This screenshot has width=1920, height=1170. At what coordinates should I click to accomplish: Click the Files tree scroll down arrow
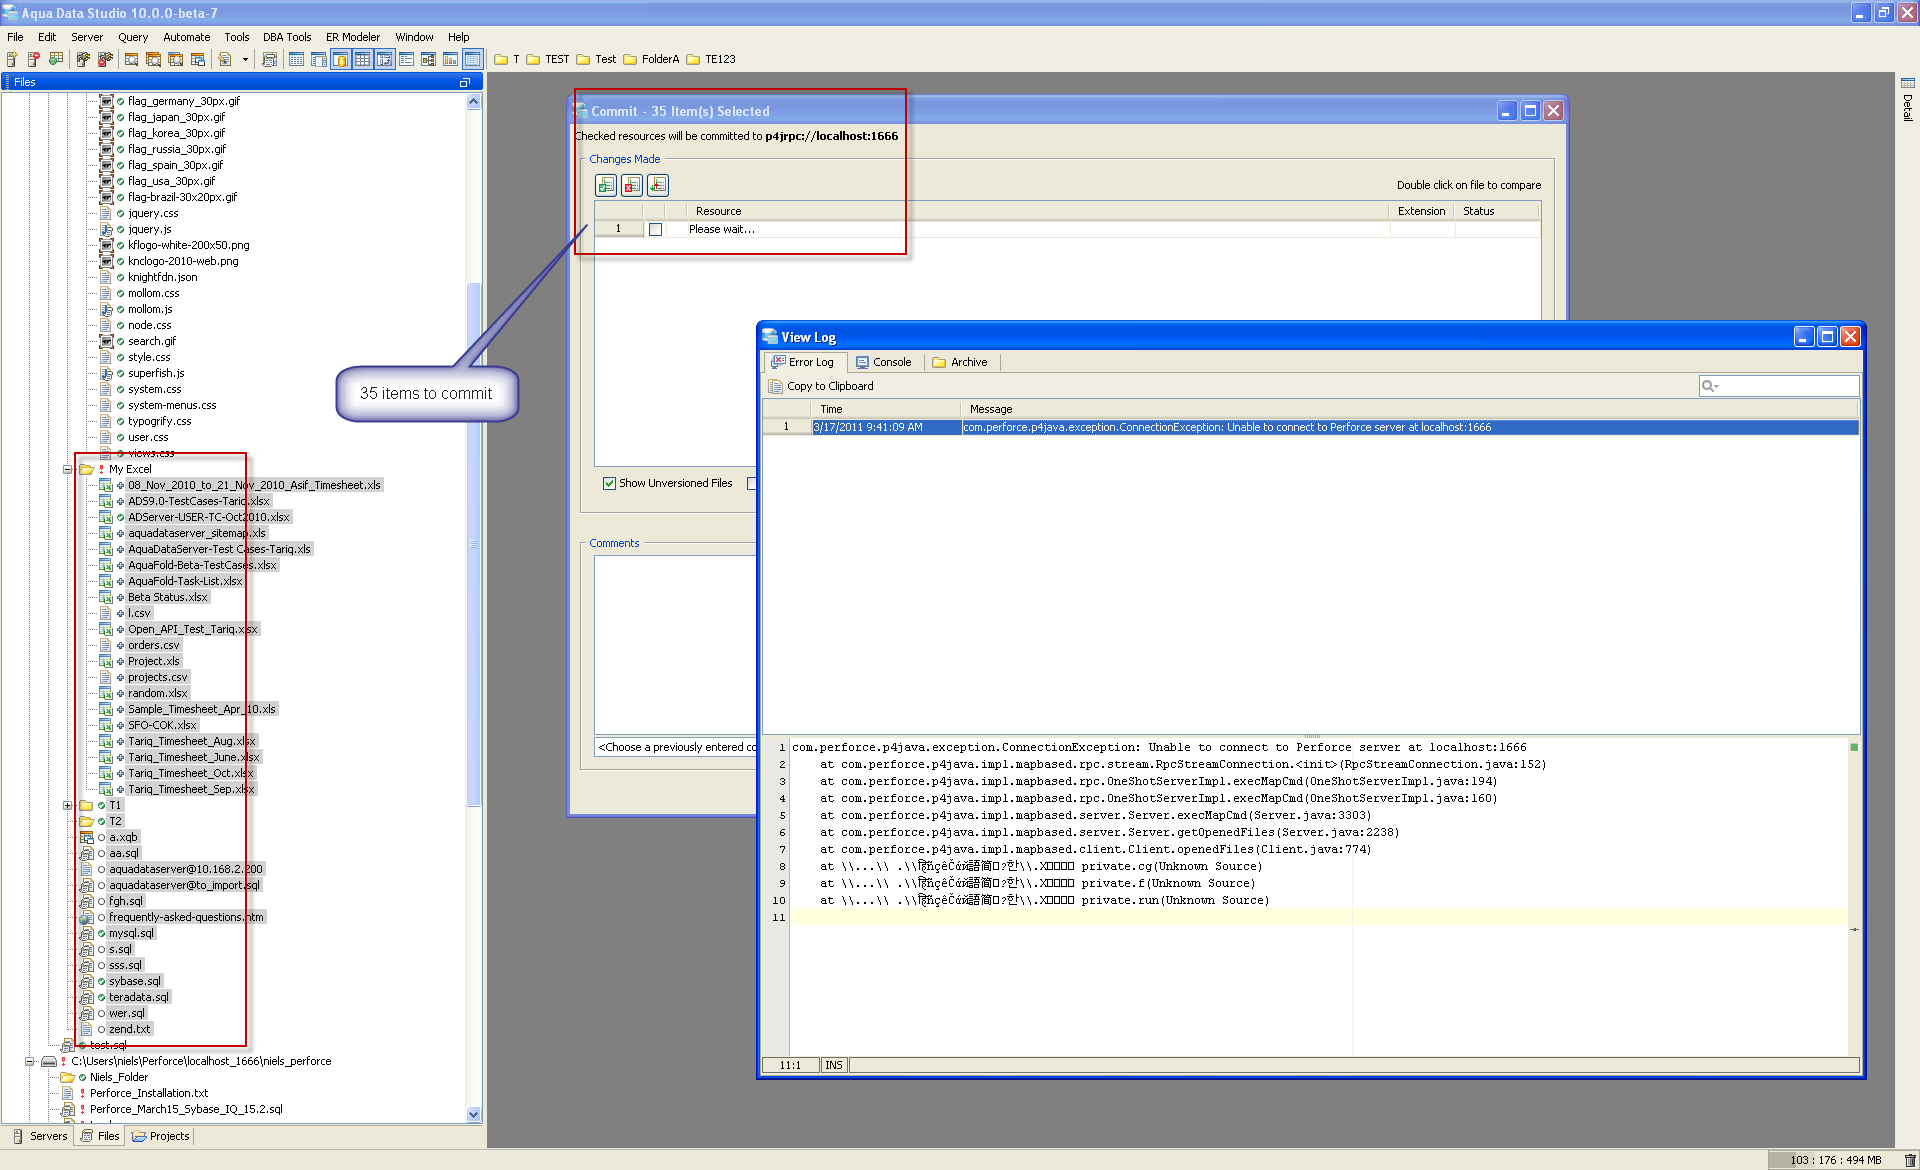(474, 1114)
